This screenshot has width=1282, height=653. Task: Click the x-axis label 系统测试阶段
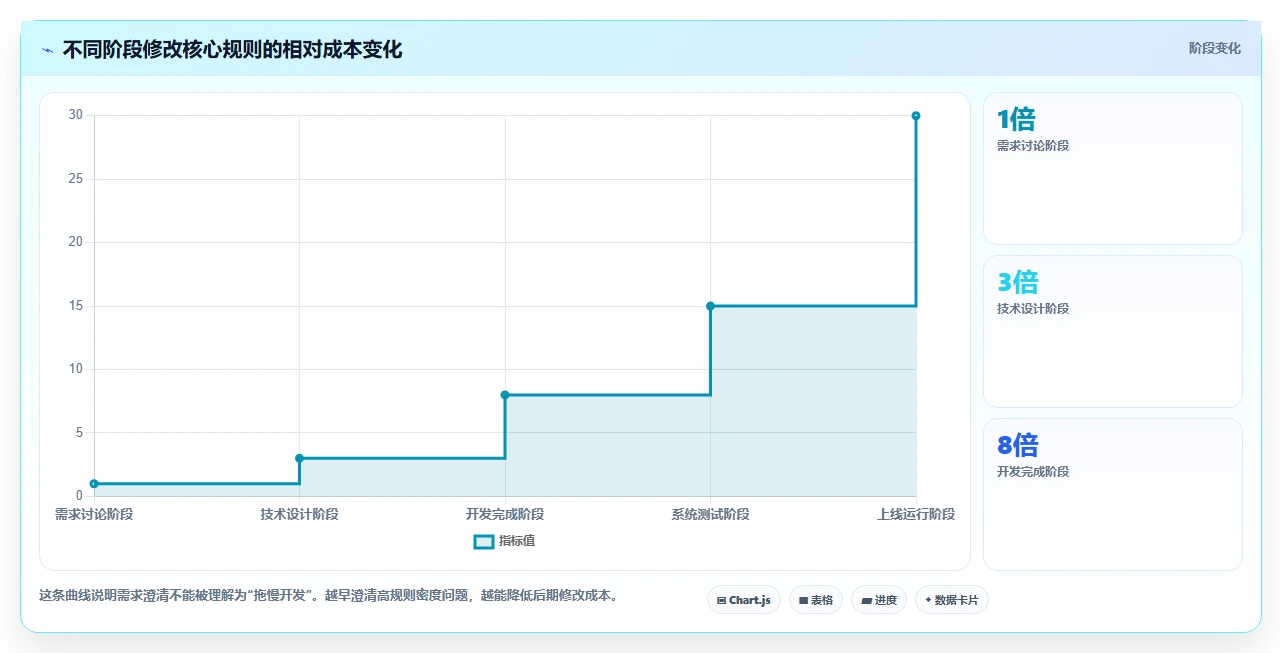point(710,514)
